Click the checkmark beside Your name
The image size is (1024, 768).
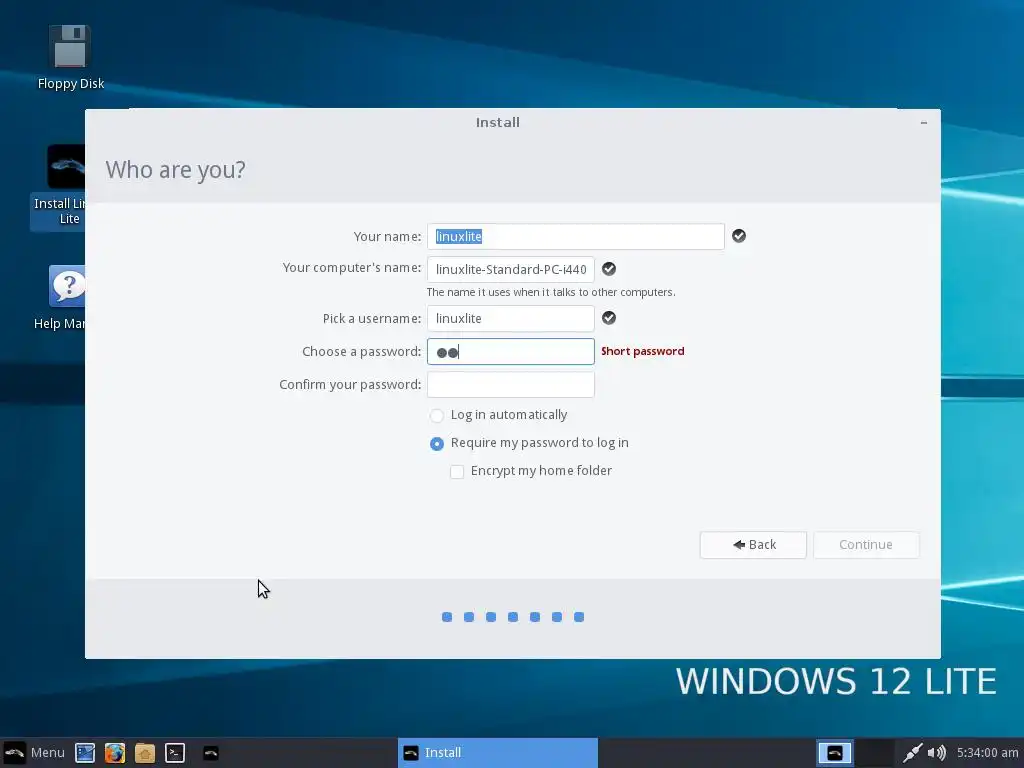739,236
